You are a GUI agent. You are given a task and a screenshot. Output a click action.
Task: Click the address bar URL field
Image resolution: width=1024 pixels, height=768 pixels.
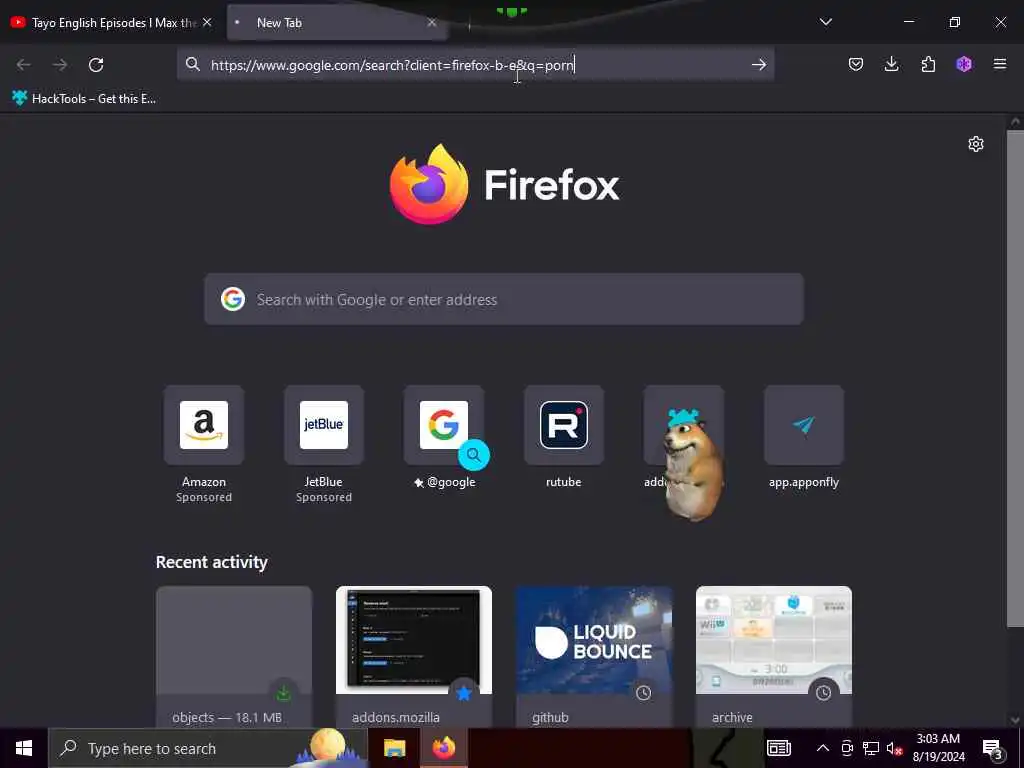(475, 65)
